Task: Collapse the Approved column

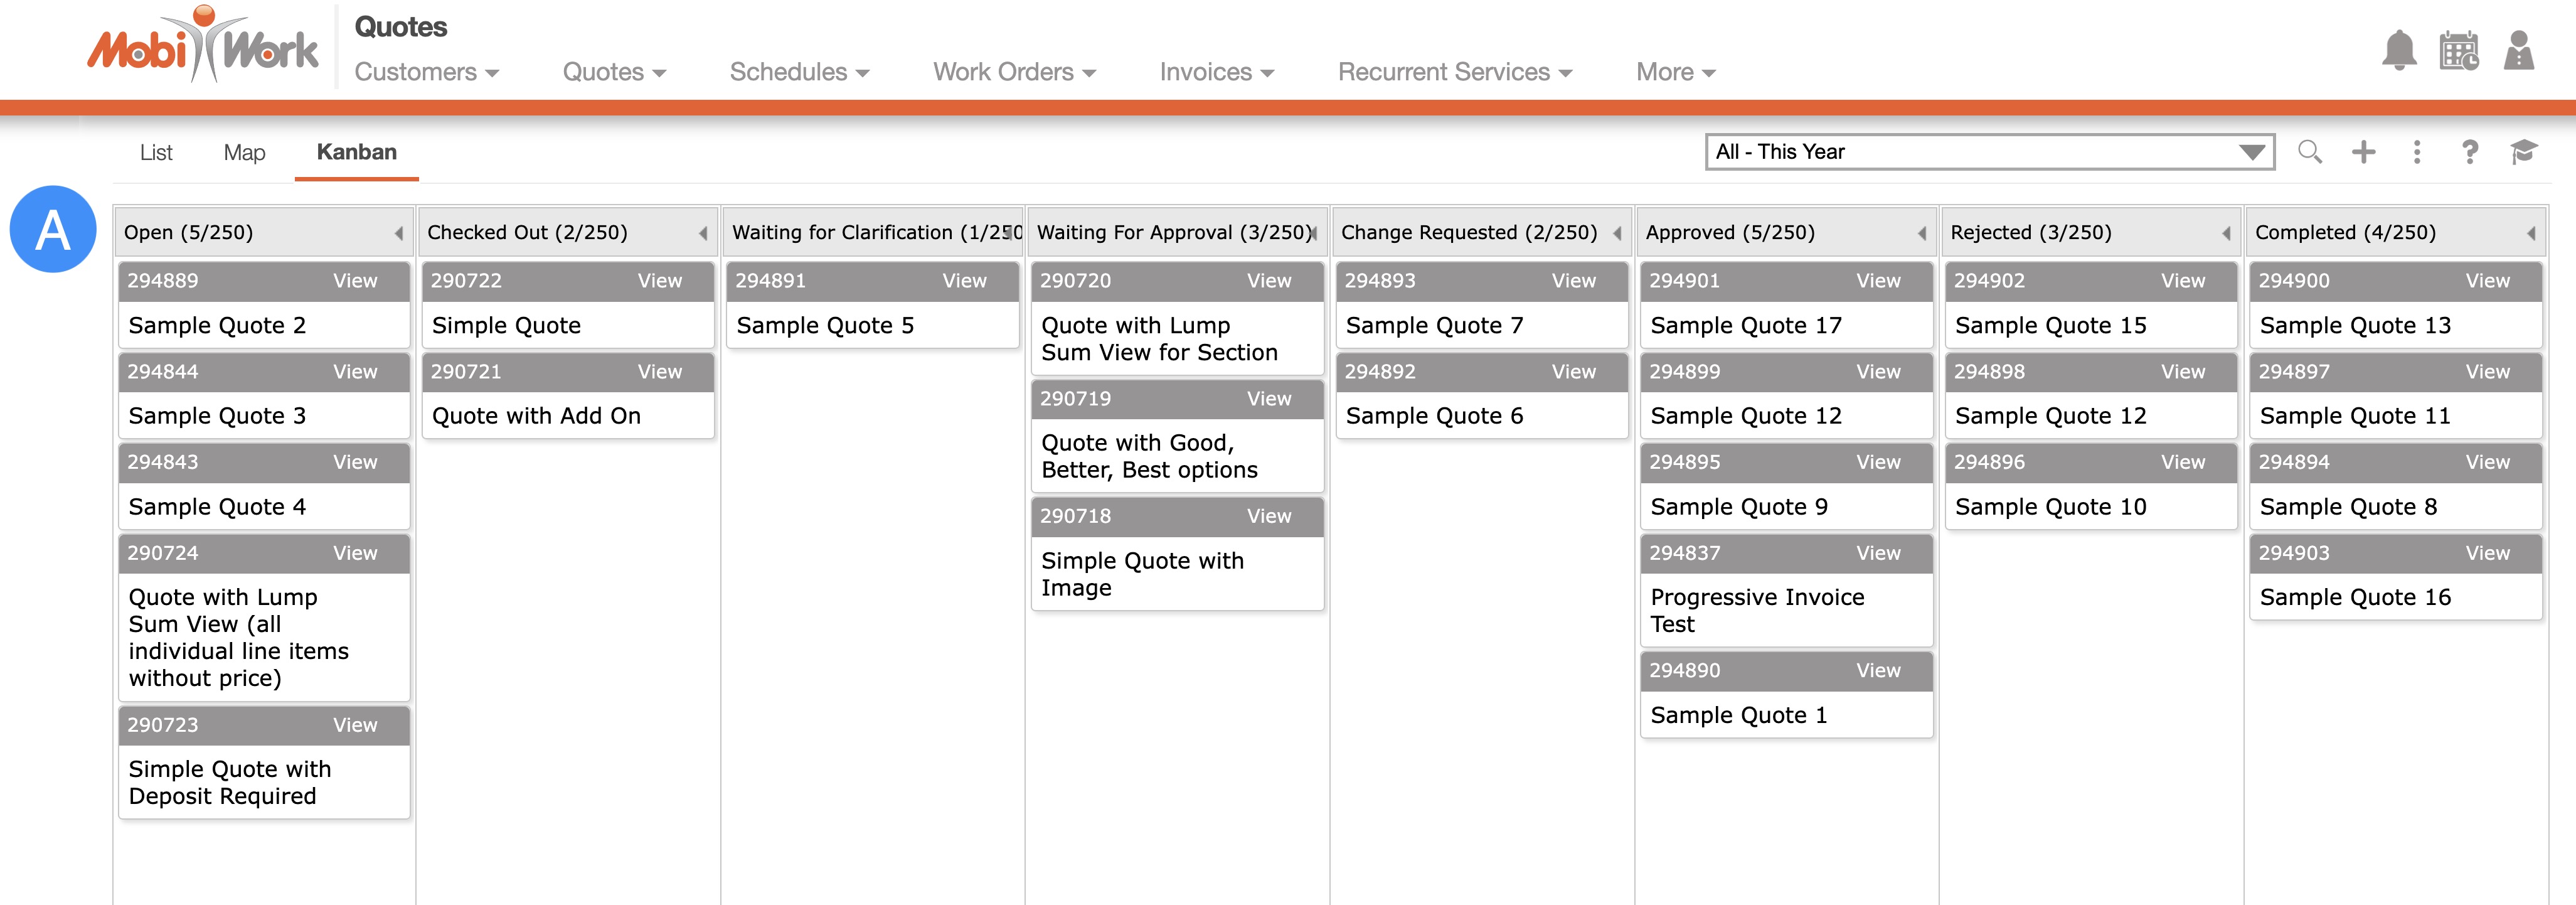Action: click(1921, 233)
